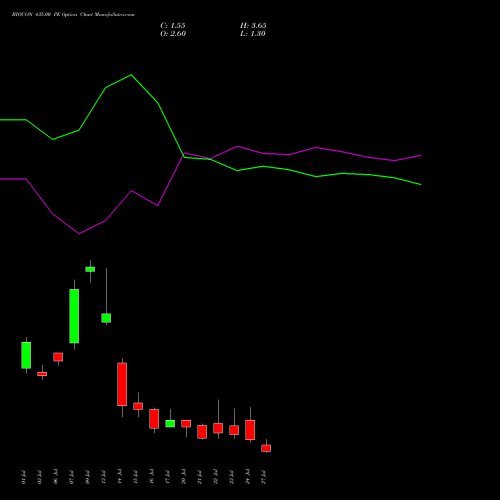Select the last red candlestick on 27 Jul
The image size is (500, 500).
pyautogui.click(x=266, y=448)
